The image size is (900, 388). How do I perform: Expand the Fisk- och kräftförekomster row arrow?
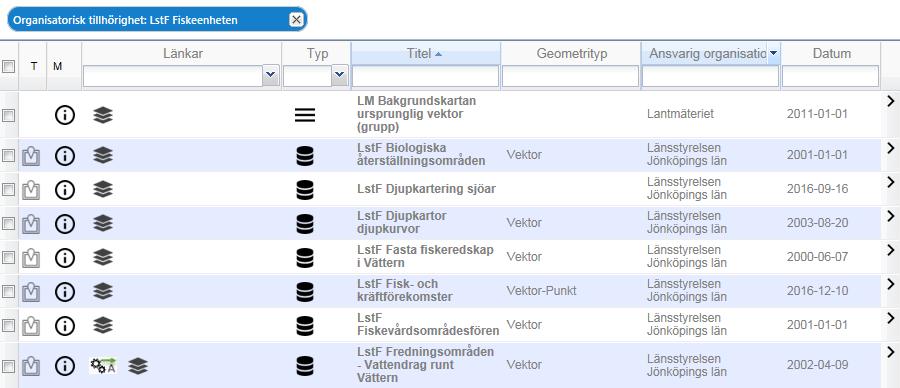(x=891, y=284)
